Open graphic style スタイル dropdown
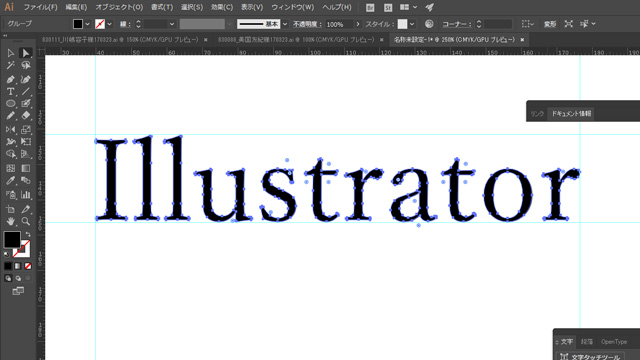 coord(412,24)
